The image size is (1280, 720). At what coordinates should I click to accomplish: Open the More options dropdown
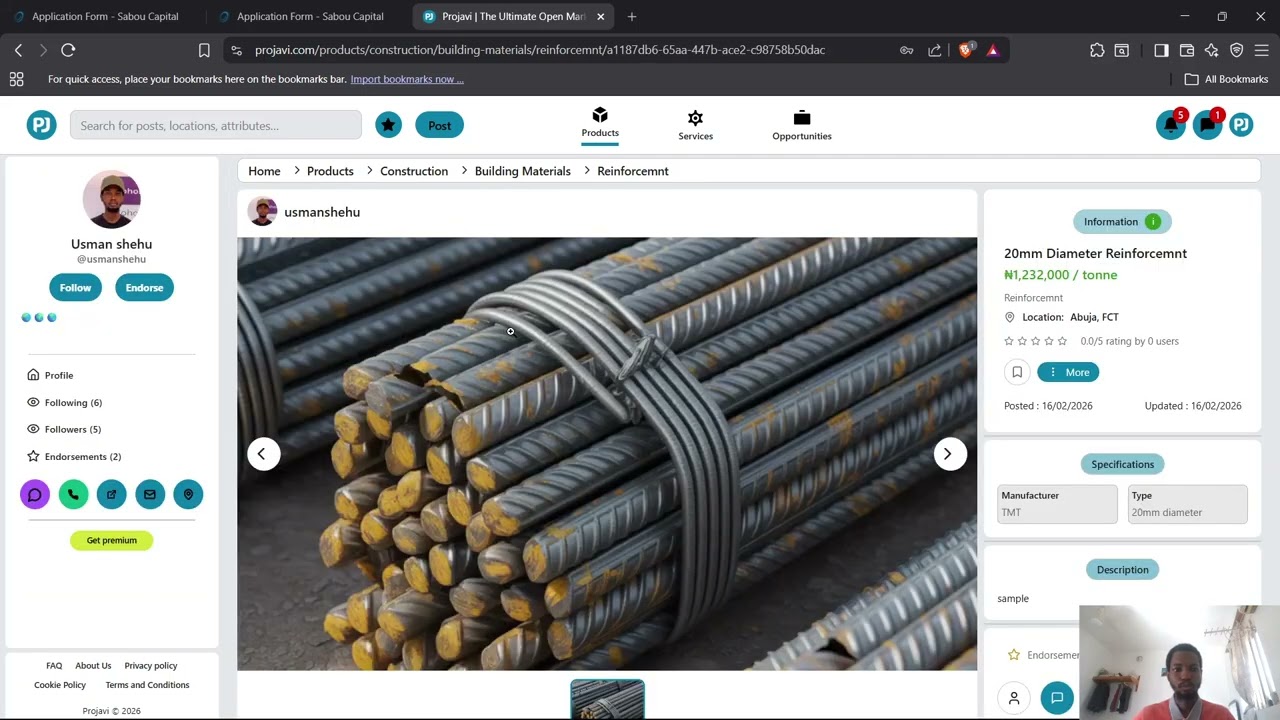tap(1068, 372)
